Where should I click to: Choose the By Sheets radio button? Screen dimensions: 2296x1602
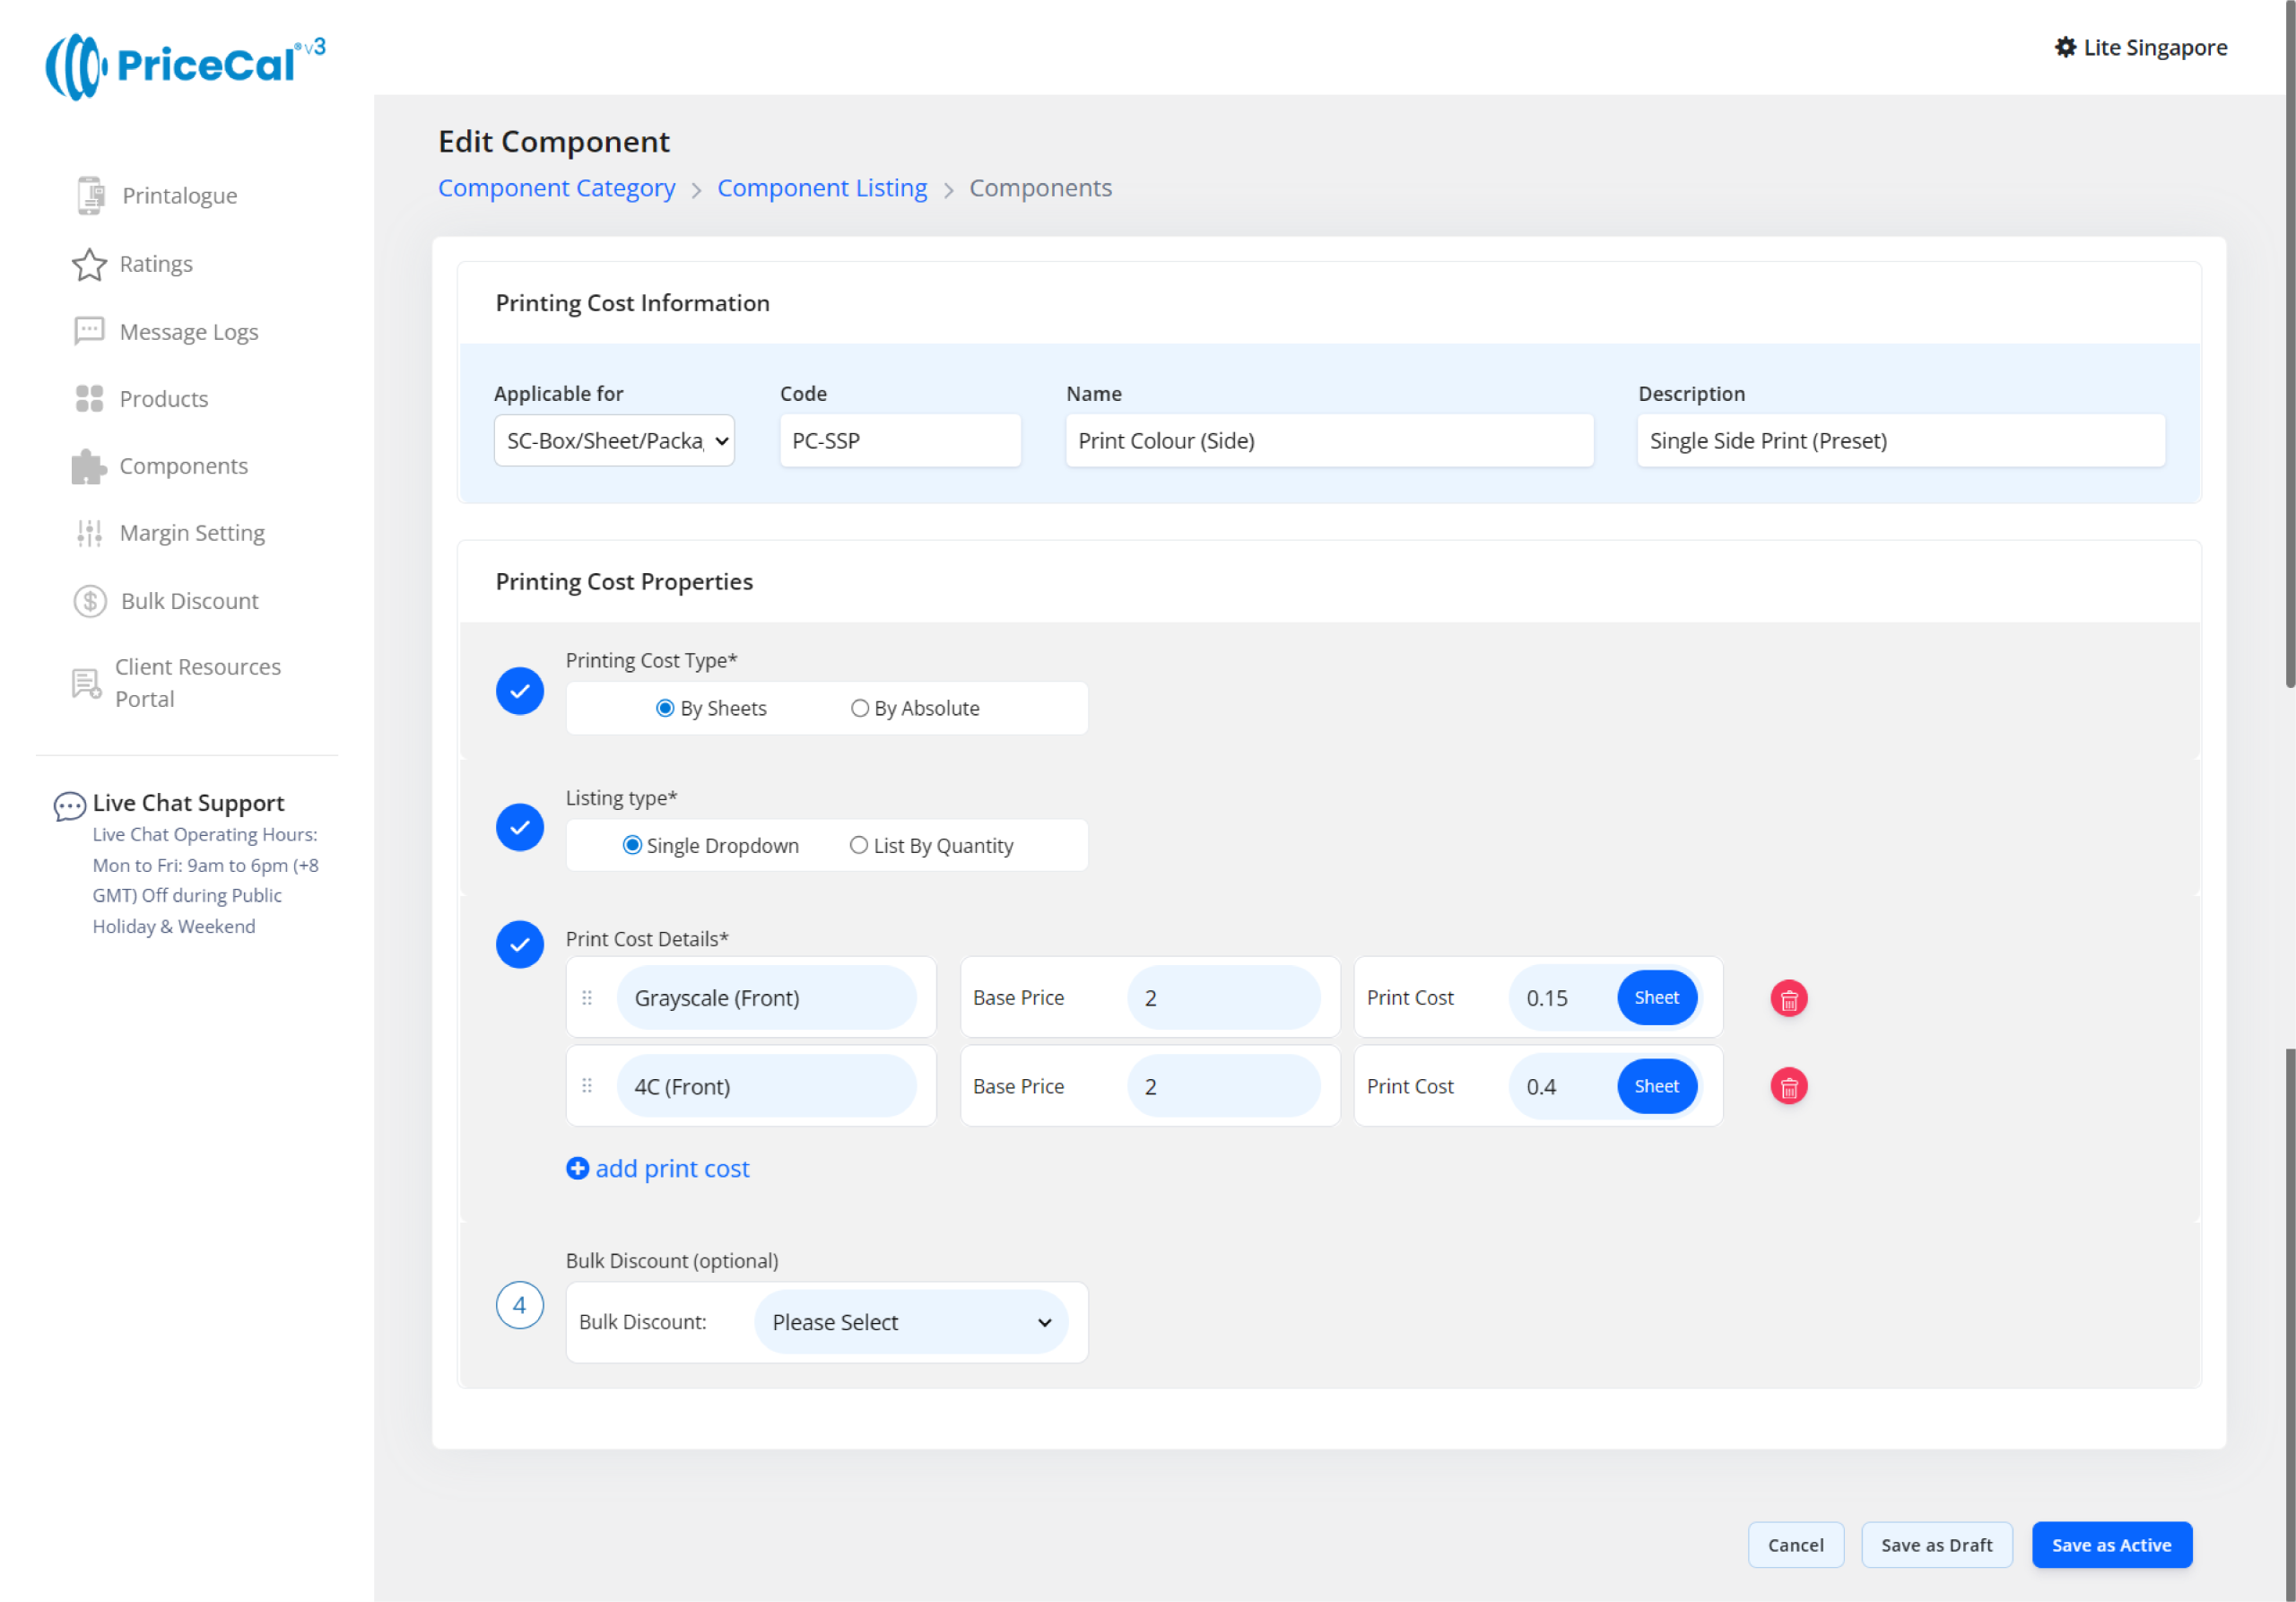pos(665,708)
